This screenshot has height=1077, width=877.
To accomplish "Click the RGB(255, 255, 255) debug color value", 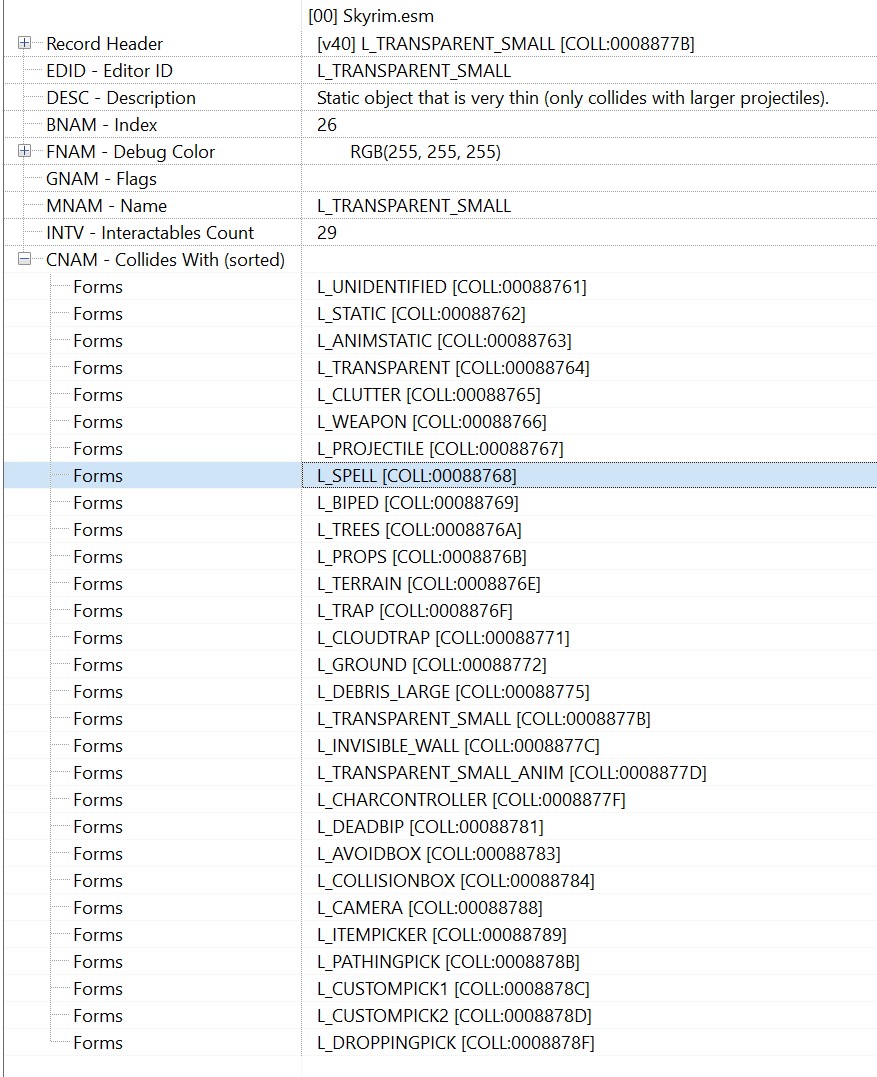I will point(425,151).
